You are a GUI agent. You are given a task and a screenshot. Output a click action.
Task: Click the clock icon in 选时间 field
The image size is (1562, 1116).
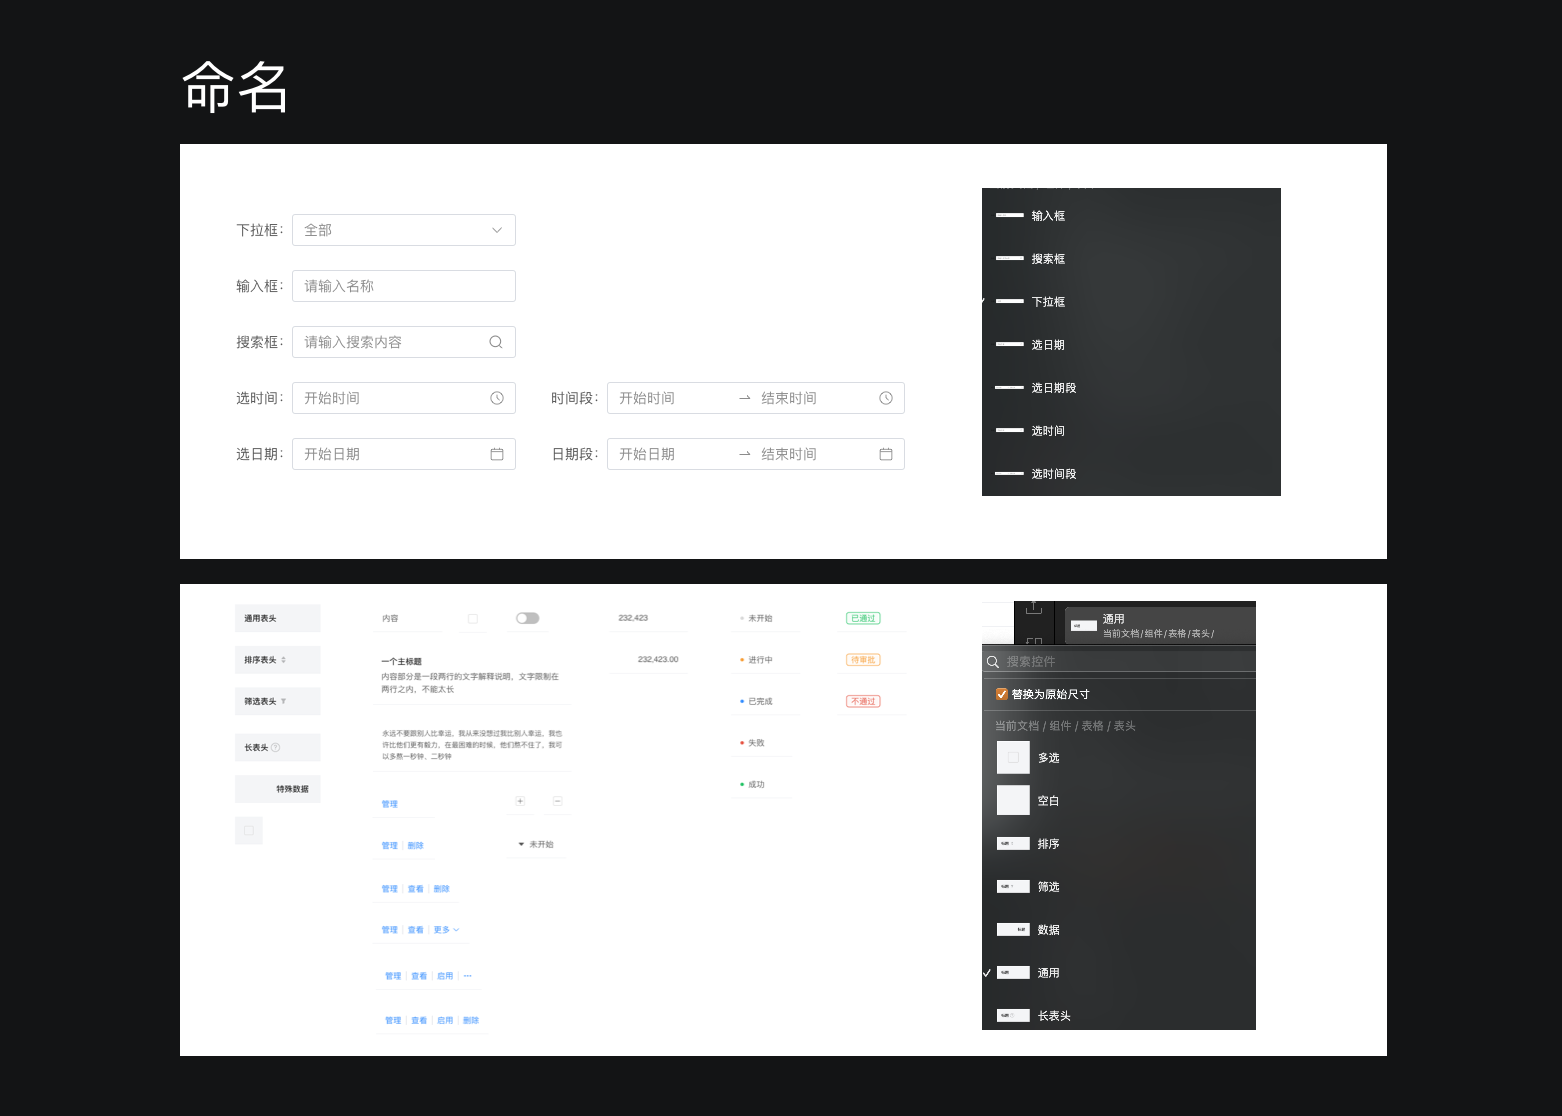tap(496, 398)
